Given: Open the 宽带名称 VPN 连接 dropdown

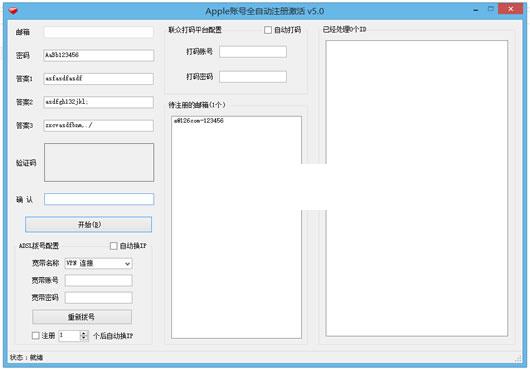Looking at the screenshot, I should point(98,264).
